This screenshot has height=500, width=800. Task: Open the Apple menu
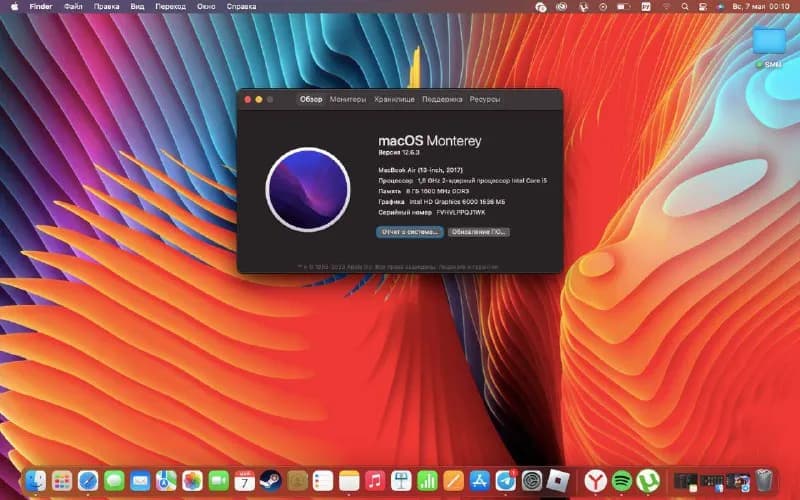(14, 7)
